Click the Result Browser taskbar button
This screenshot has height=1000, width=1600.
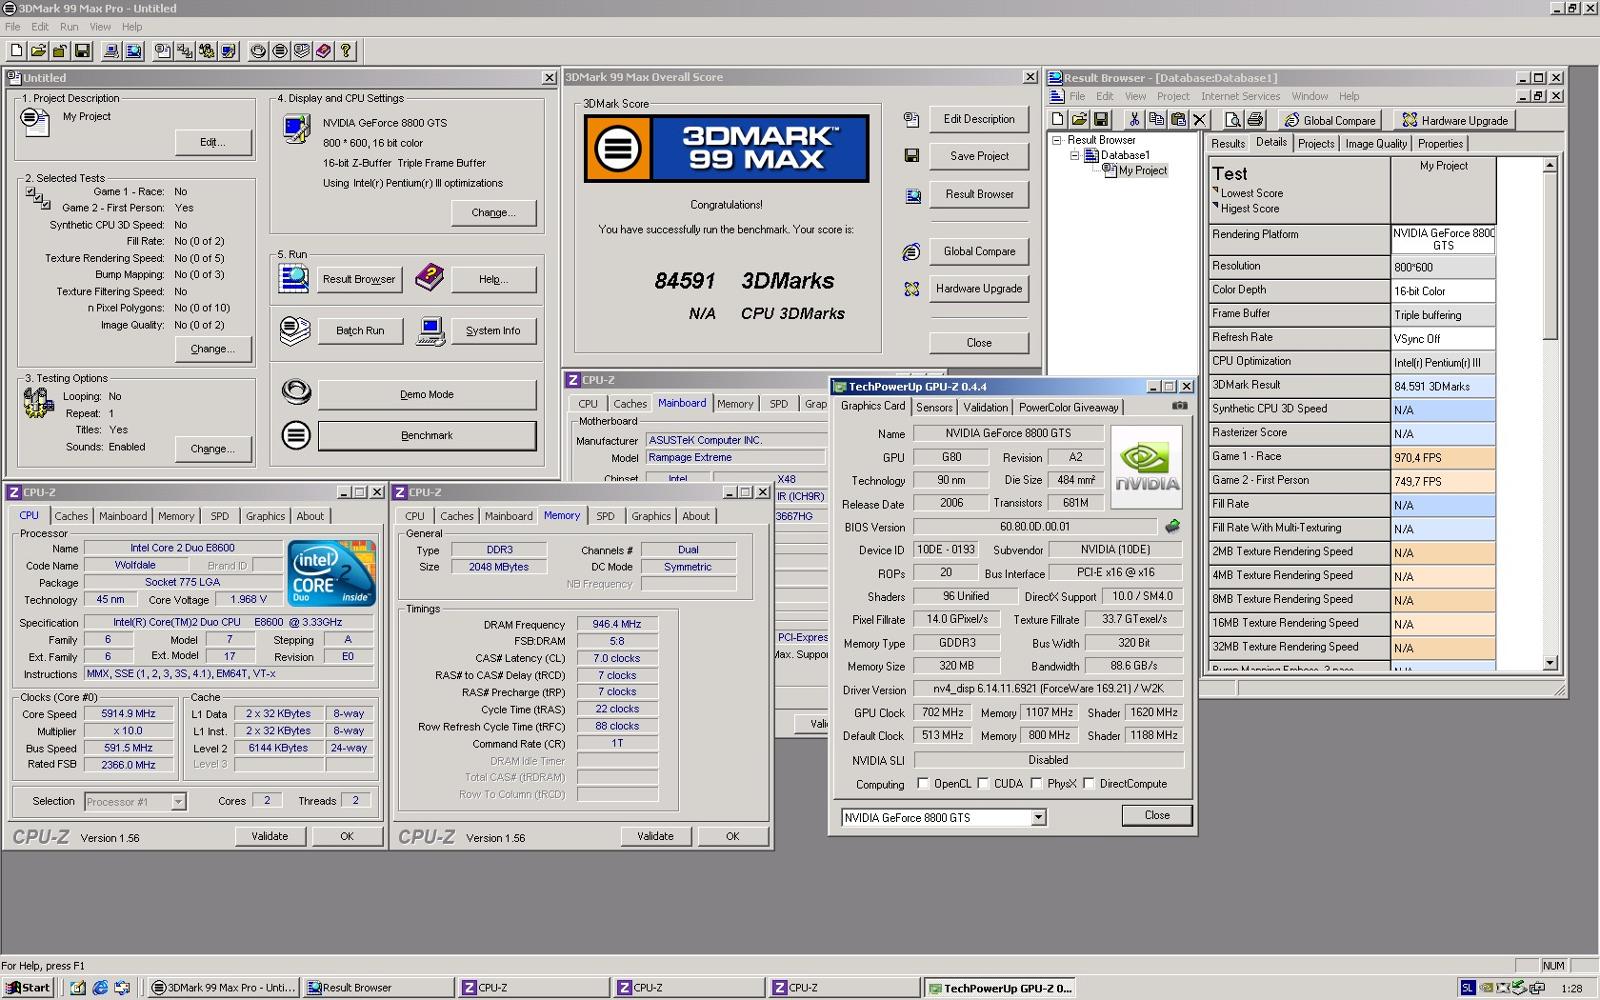378,988
